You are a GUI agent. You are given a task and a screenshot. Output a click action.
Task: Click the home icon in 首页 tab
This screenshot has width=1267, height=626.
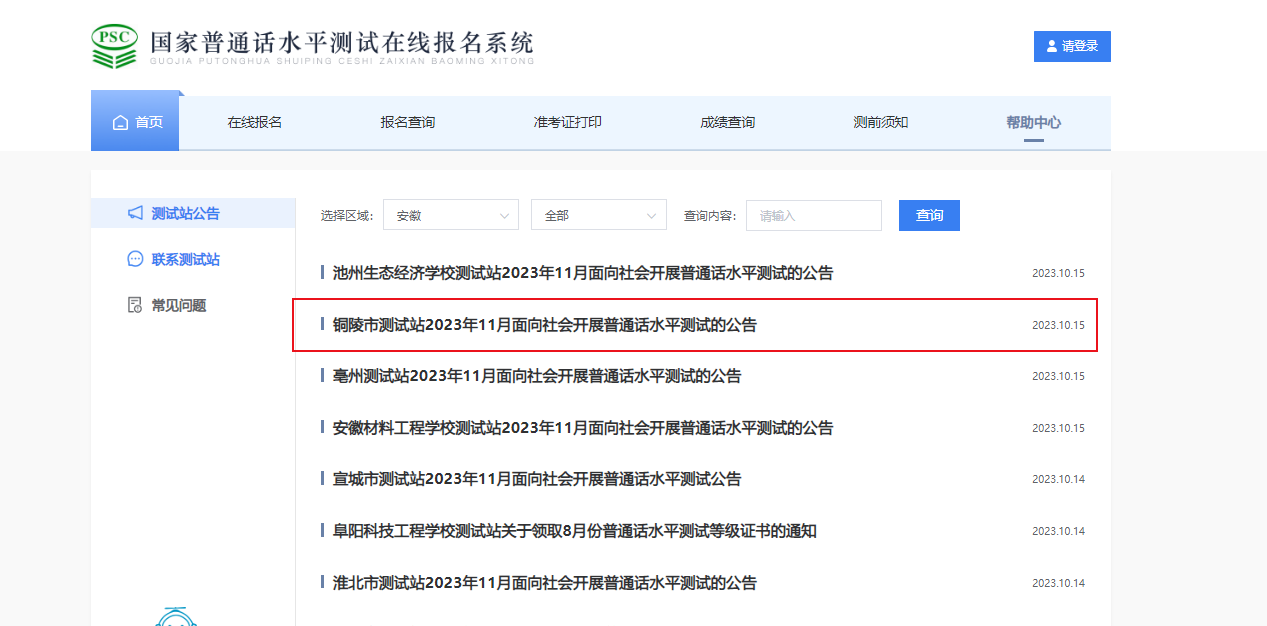[121, 123]
